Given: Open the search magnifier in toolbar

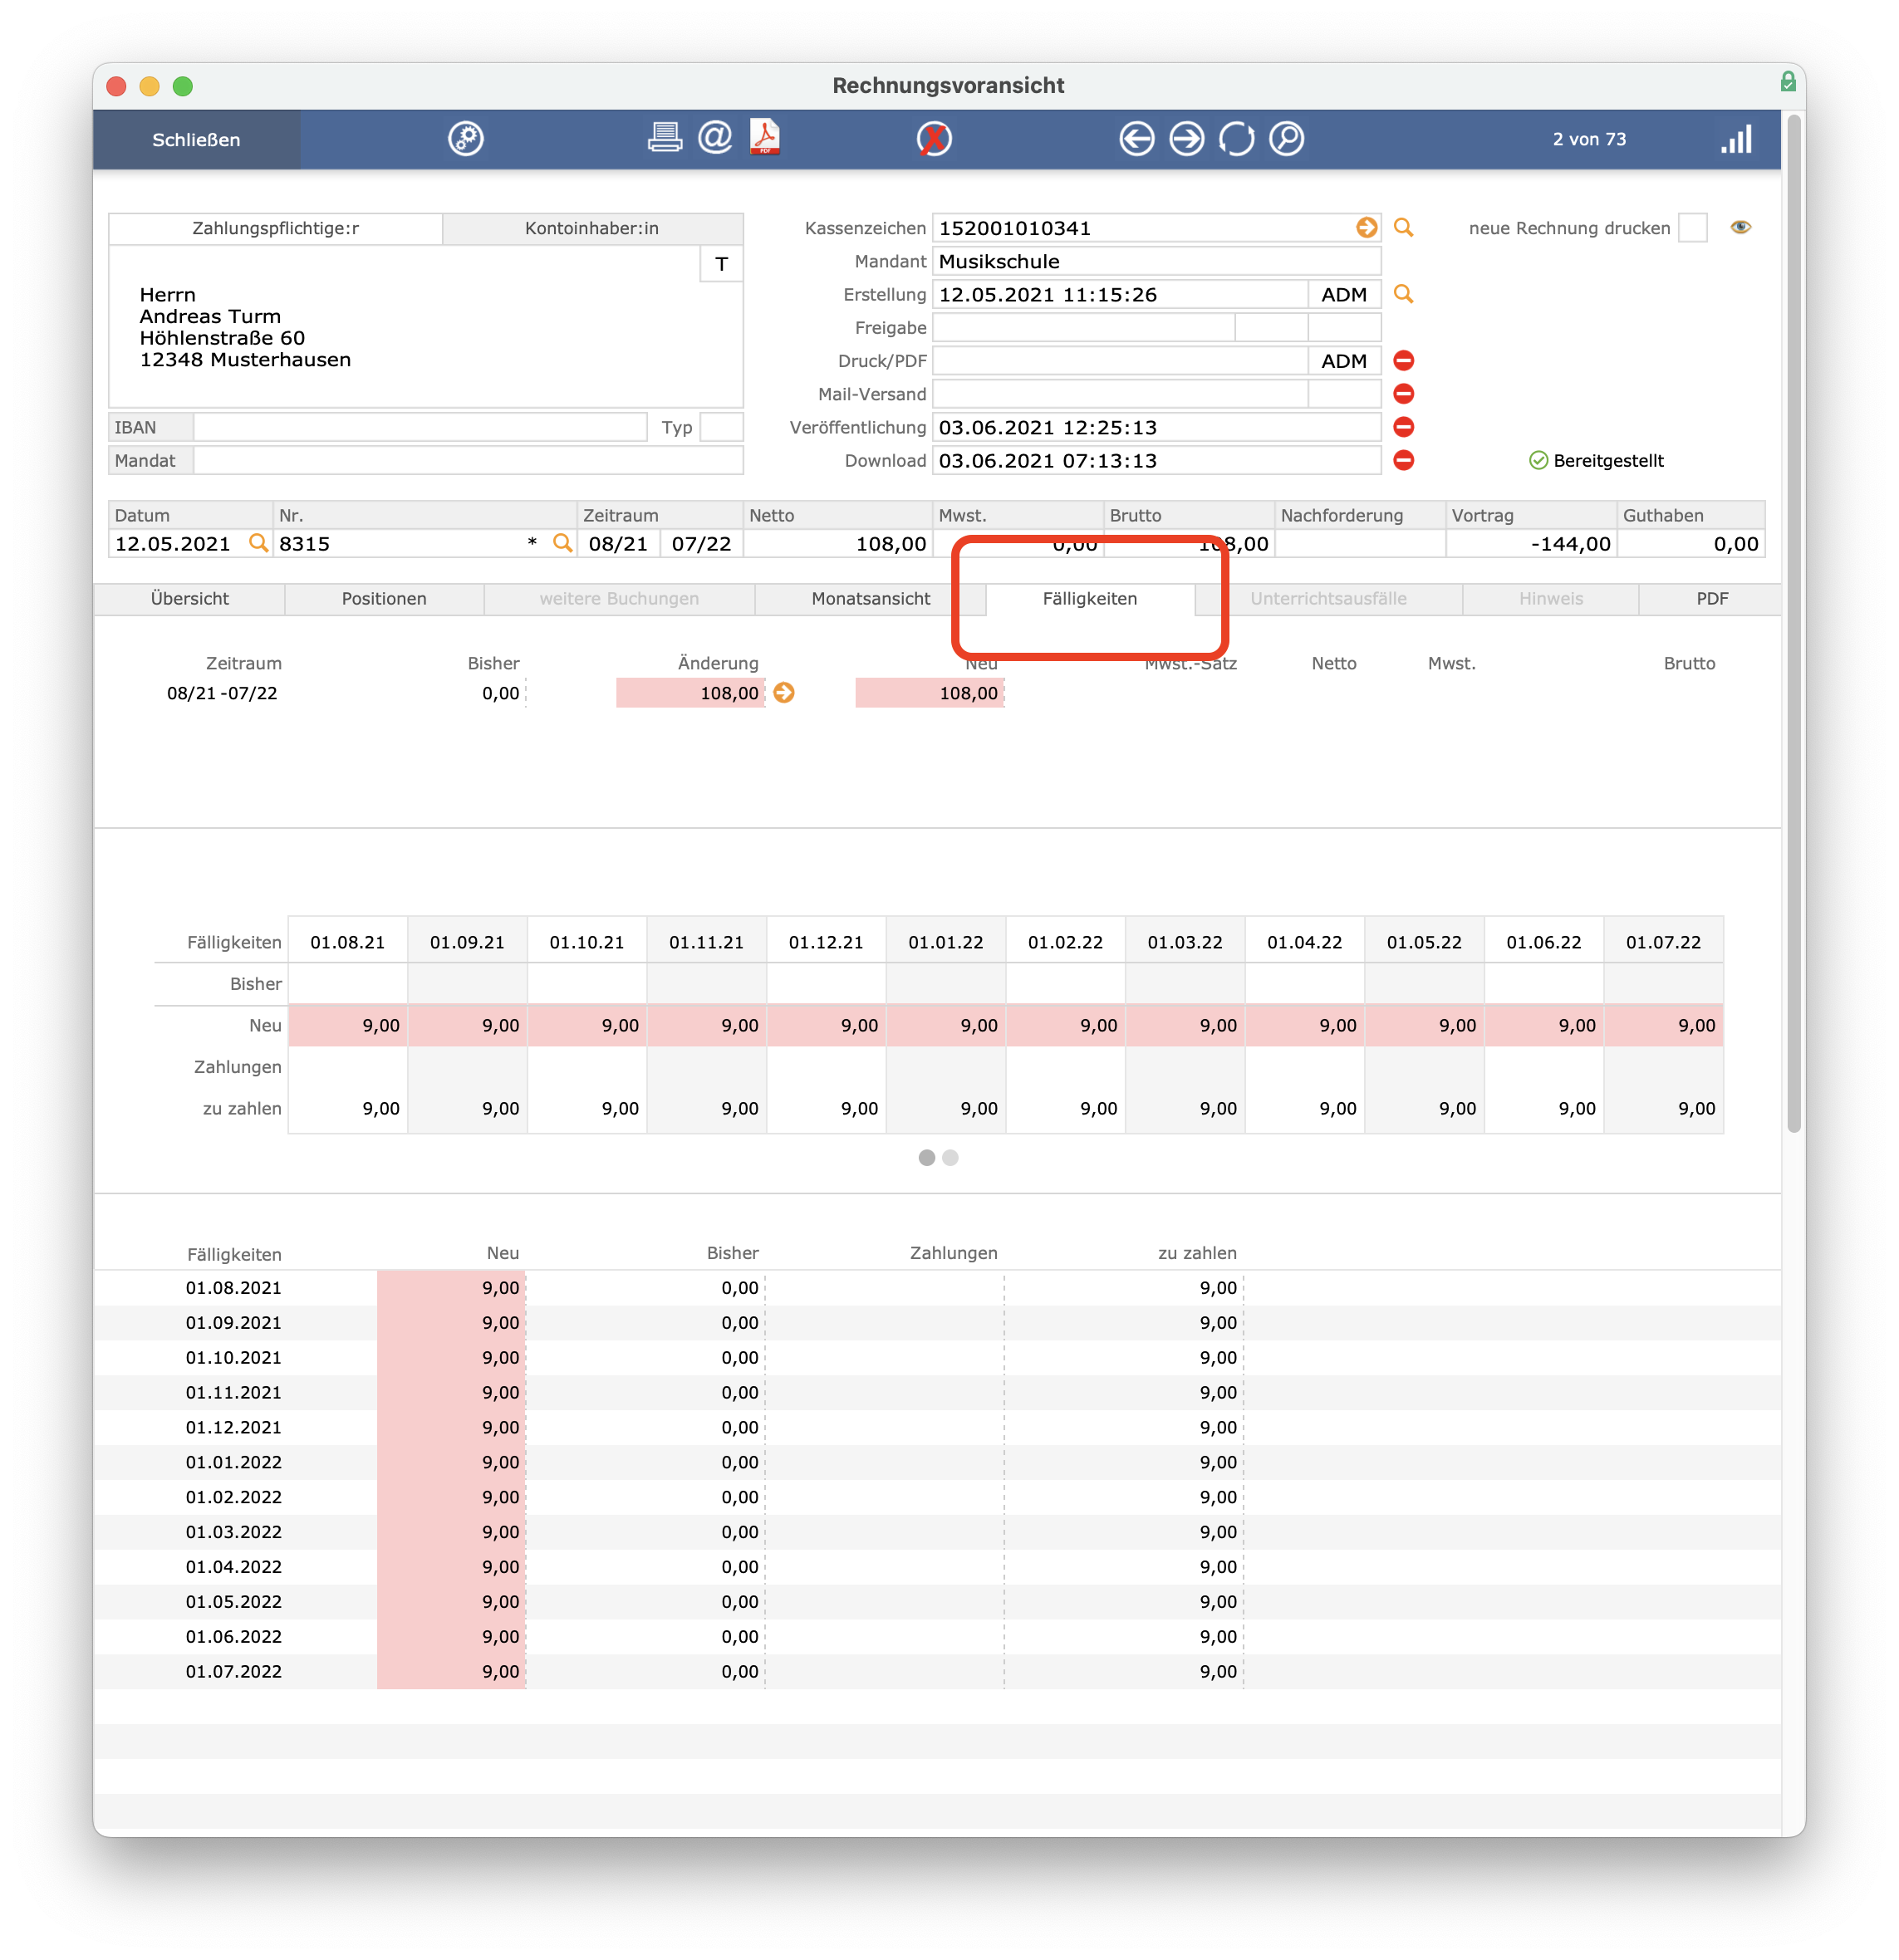Looking at the screenshot, I should [x=1287, y=139].
